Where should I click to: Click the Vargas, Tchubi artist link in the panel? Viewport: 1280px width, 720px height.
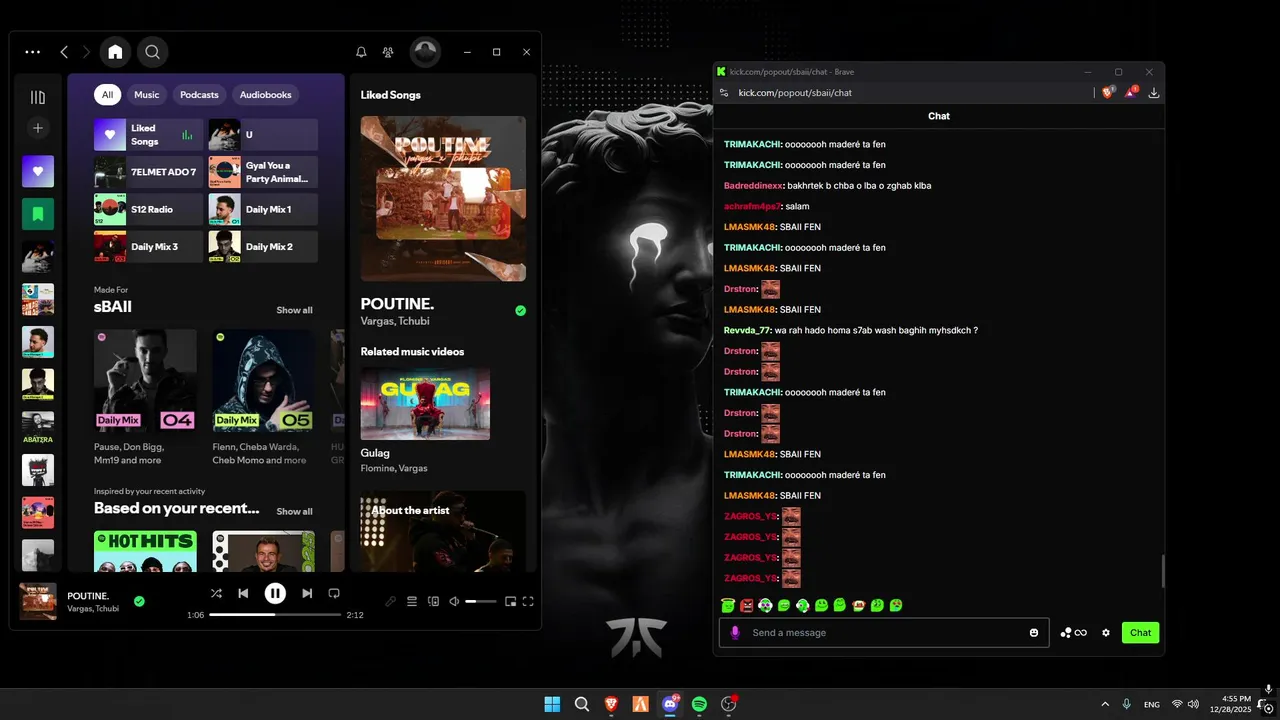coord(397,321)
